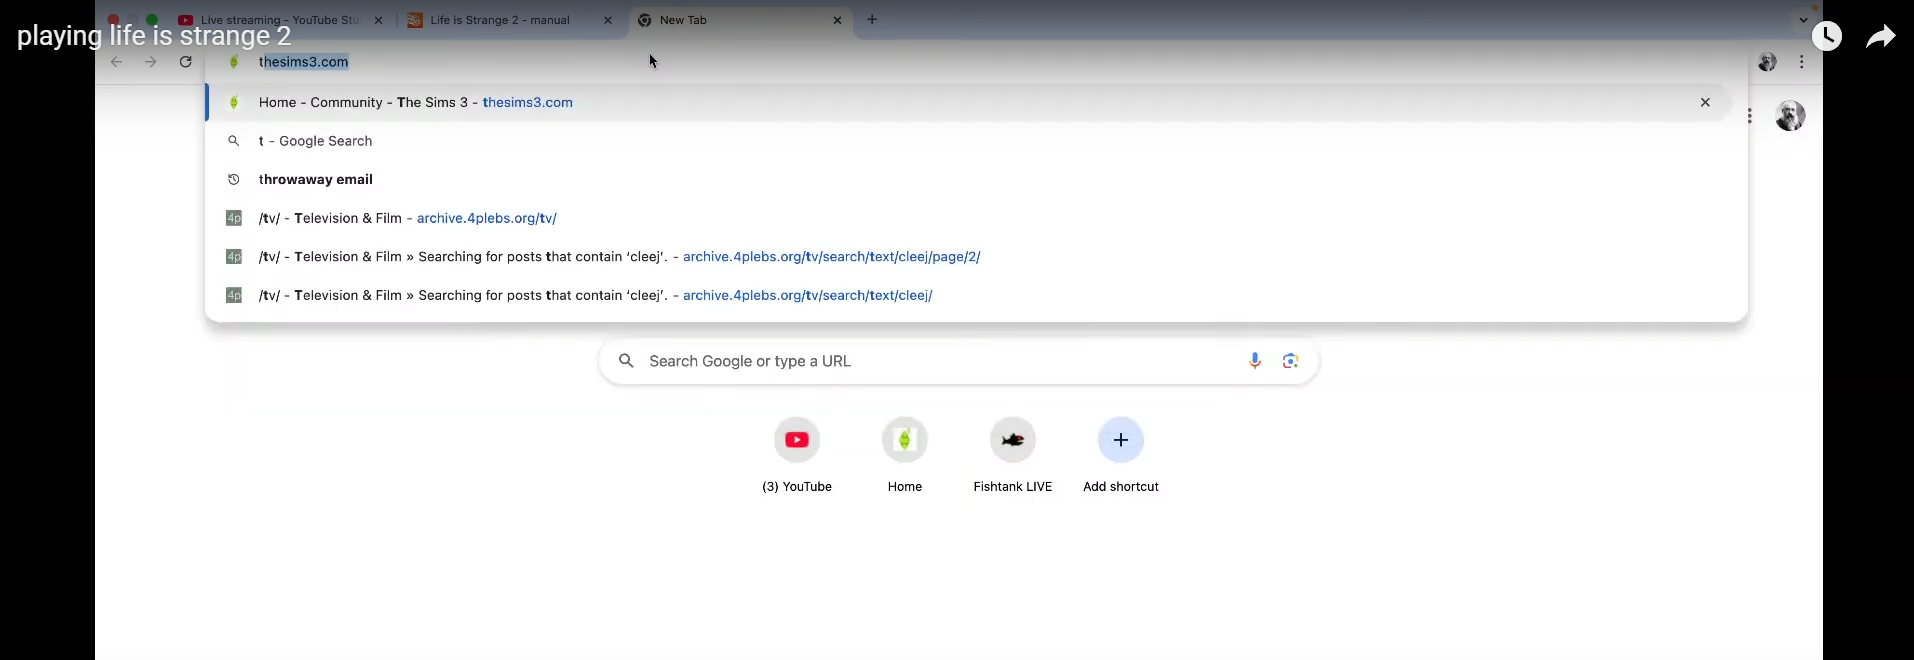Open the Fishtank LIVE shortcut
This screenshot has width=1914, height=660.
click(1012, 440)
